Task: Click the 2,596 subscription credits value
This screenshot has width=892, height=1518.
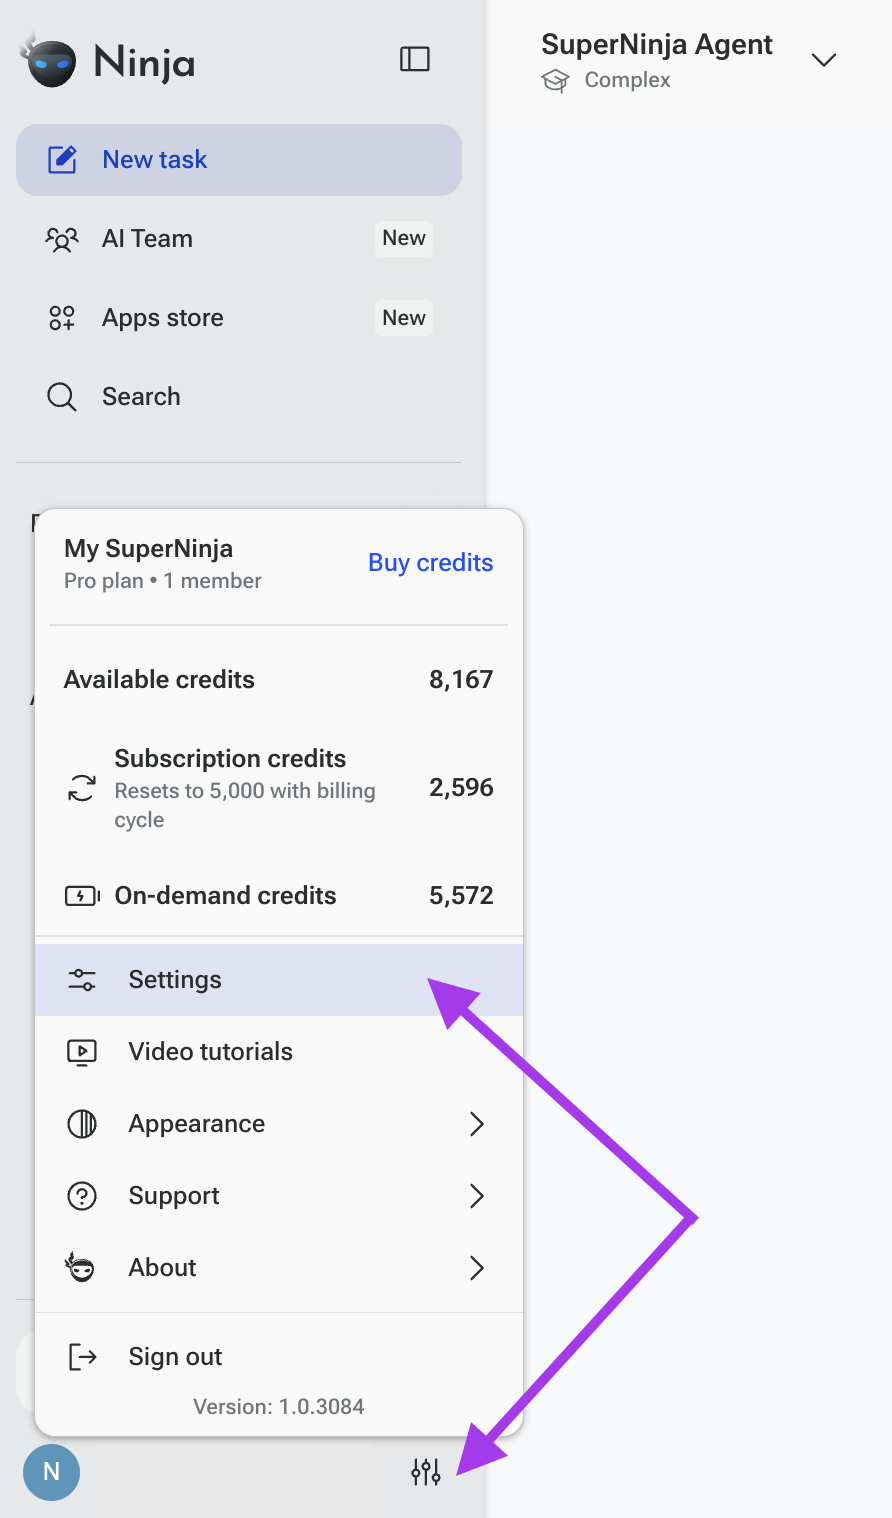Action: 461,788
